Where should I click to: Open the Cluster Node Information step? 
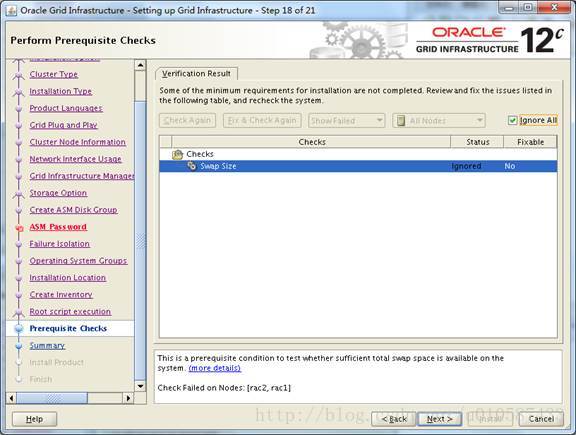[78, 142]
